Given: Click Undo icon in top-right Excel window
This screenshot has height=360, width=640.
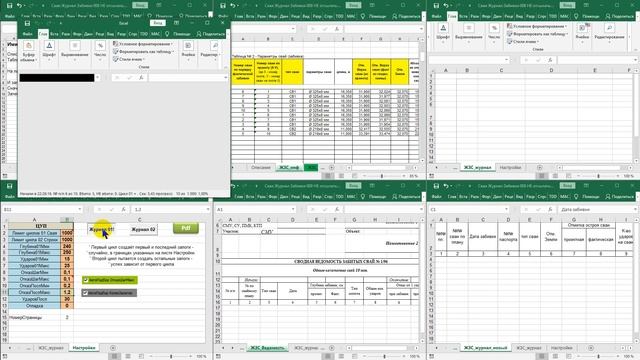Looking at the screenshot, I should 446,6.
